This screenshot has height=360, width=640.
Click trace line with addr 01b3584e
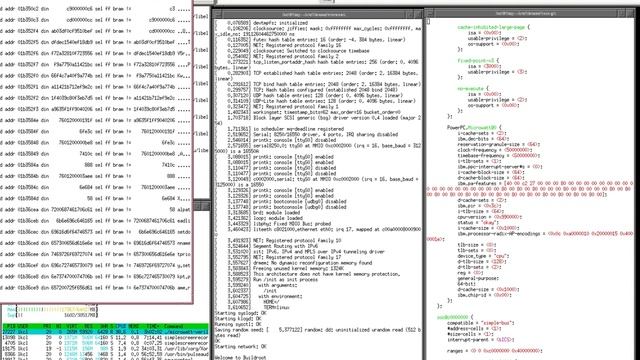point(95,120)
